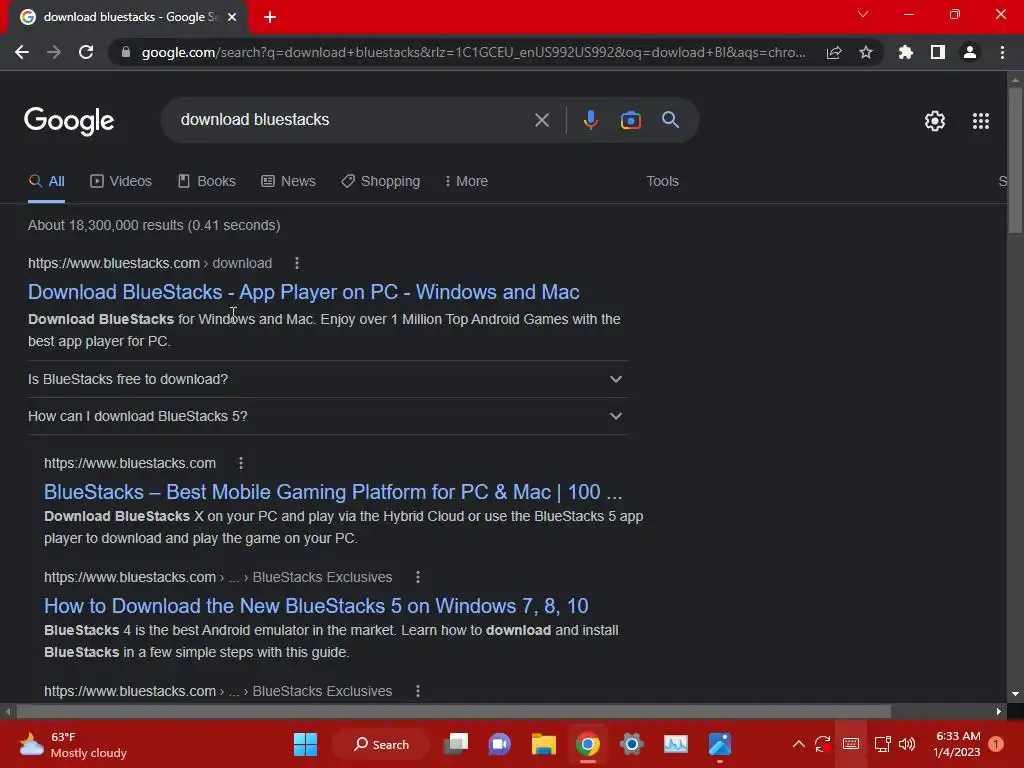Click the Chrome icon in the taskbar
The image size is (1024, 768).
(x=588, y=744)
